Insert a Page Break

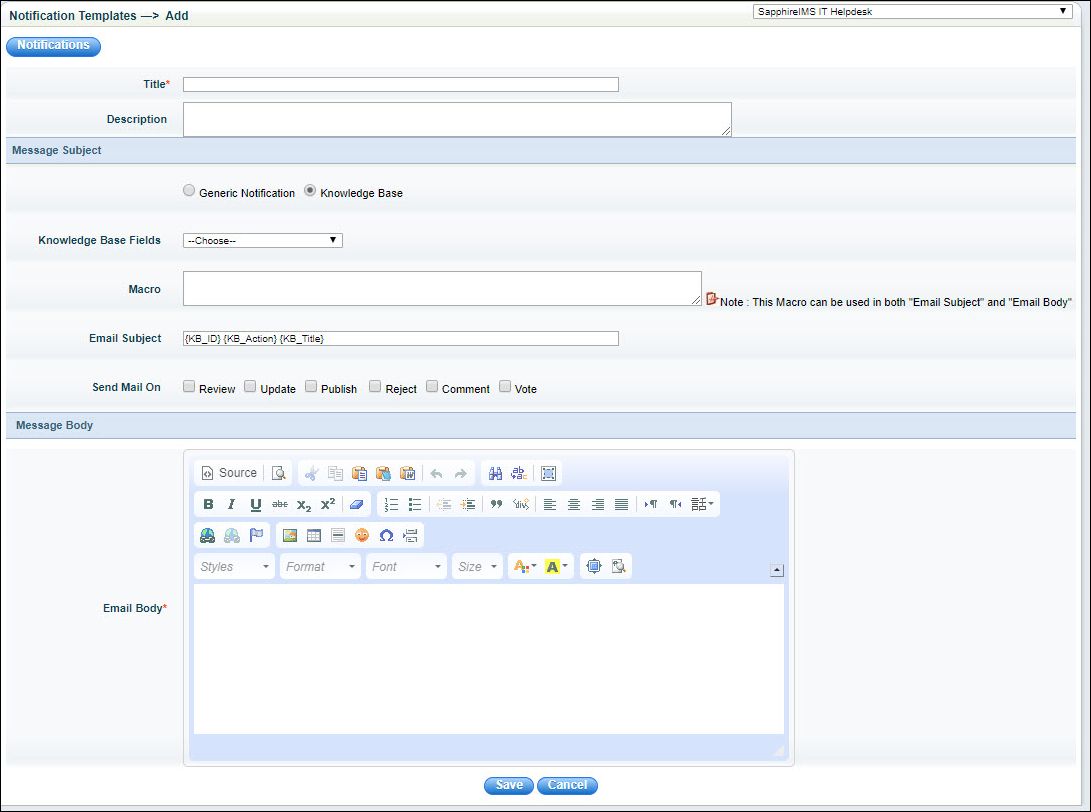tap(410, 535)
